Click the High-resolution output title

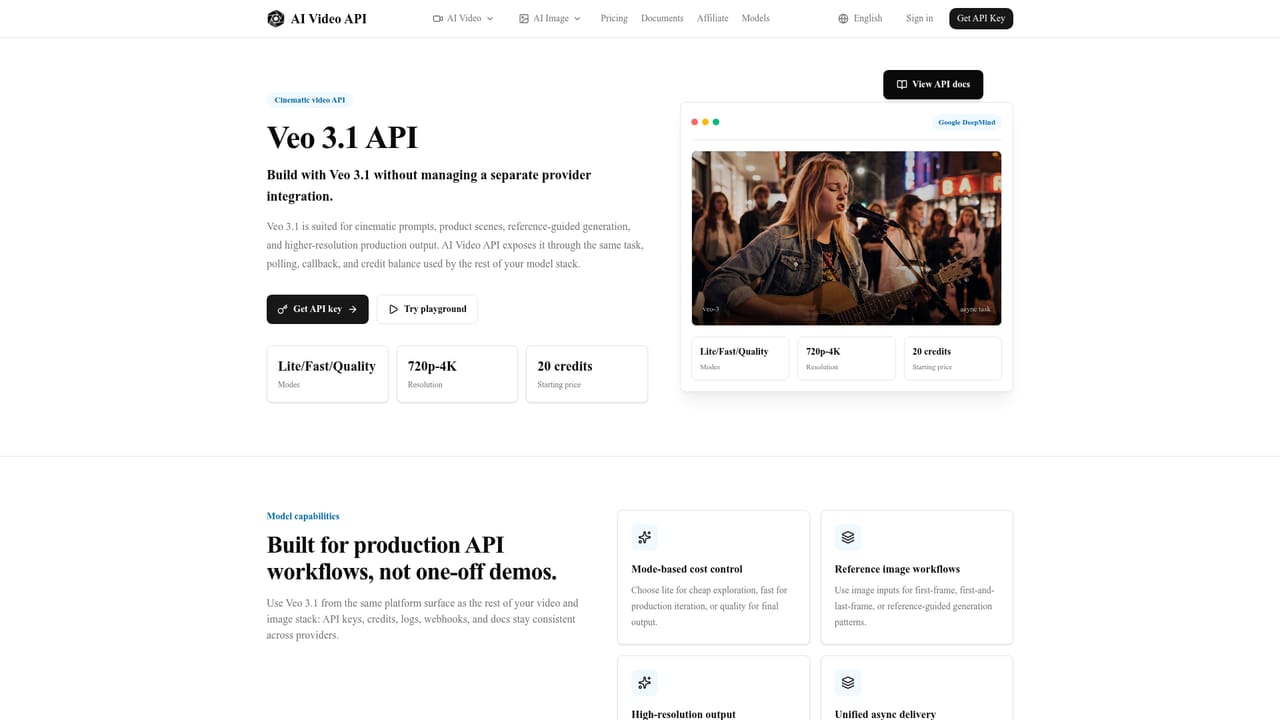pyautogui.click(x=683, y=714)
